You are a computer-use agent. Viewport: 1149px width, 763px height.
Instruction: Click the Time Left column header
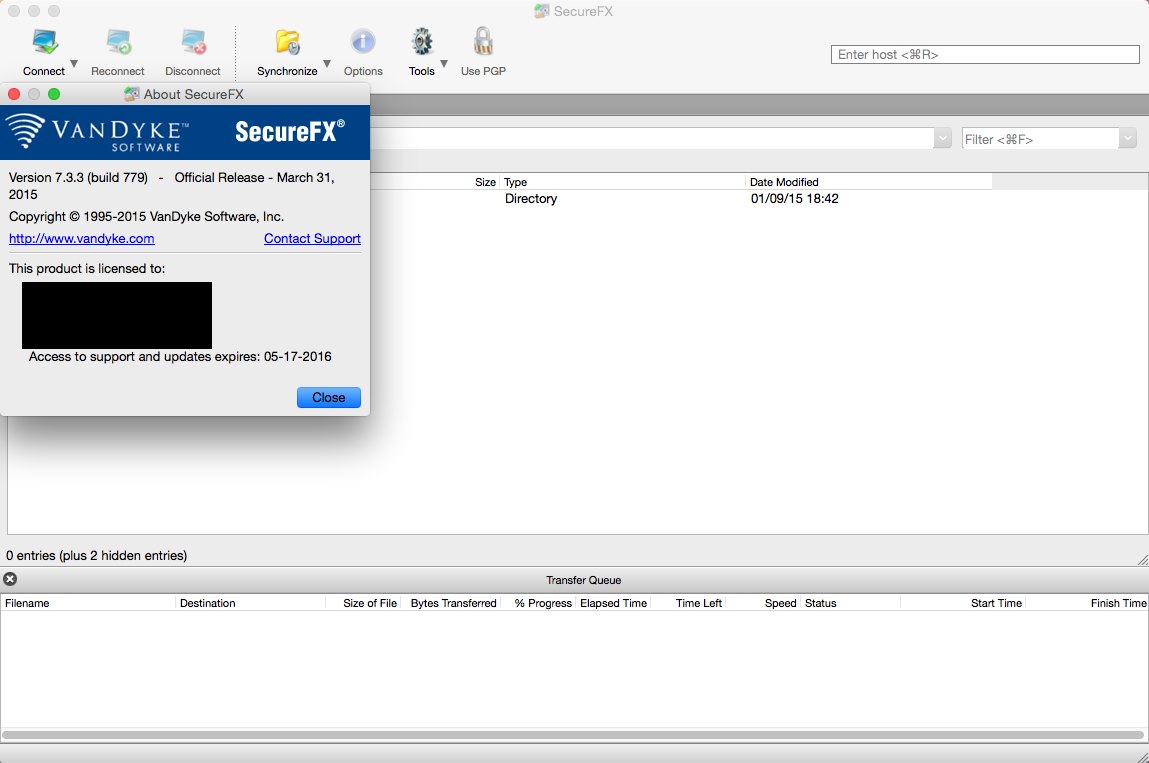[698, 603]
